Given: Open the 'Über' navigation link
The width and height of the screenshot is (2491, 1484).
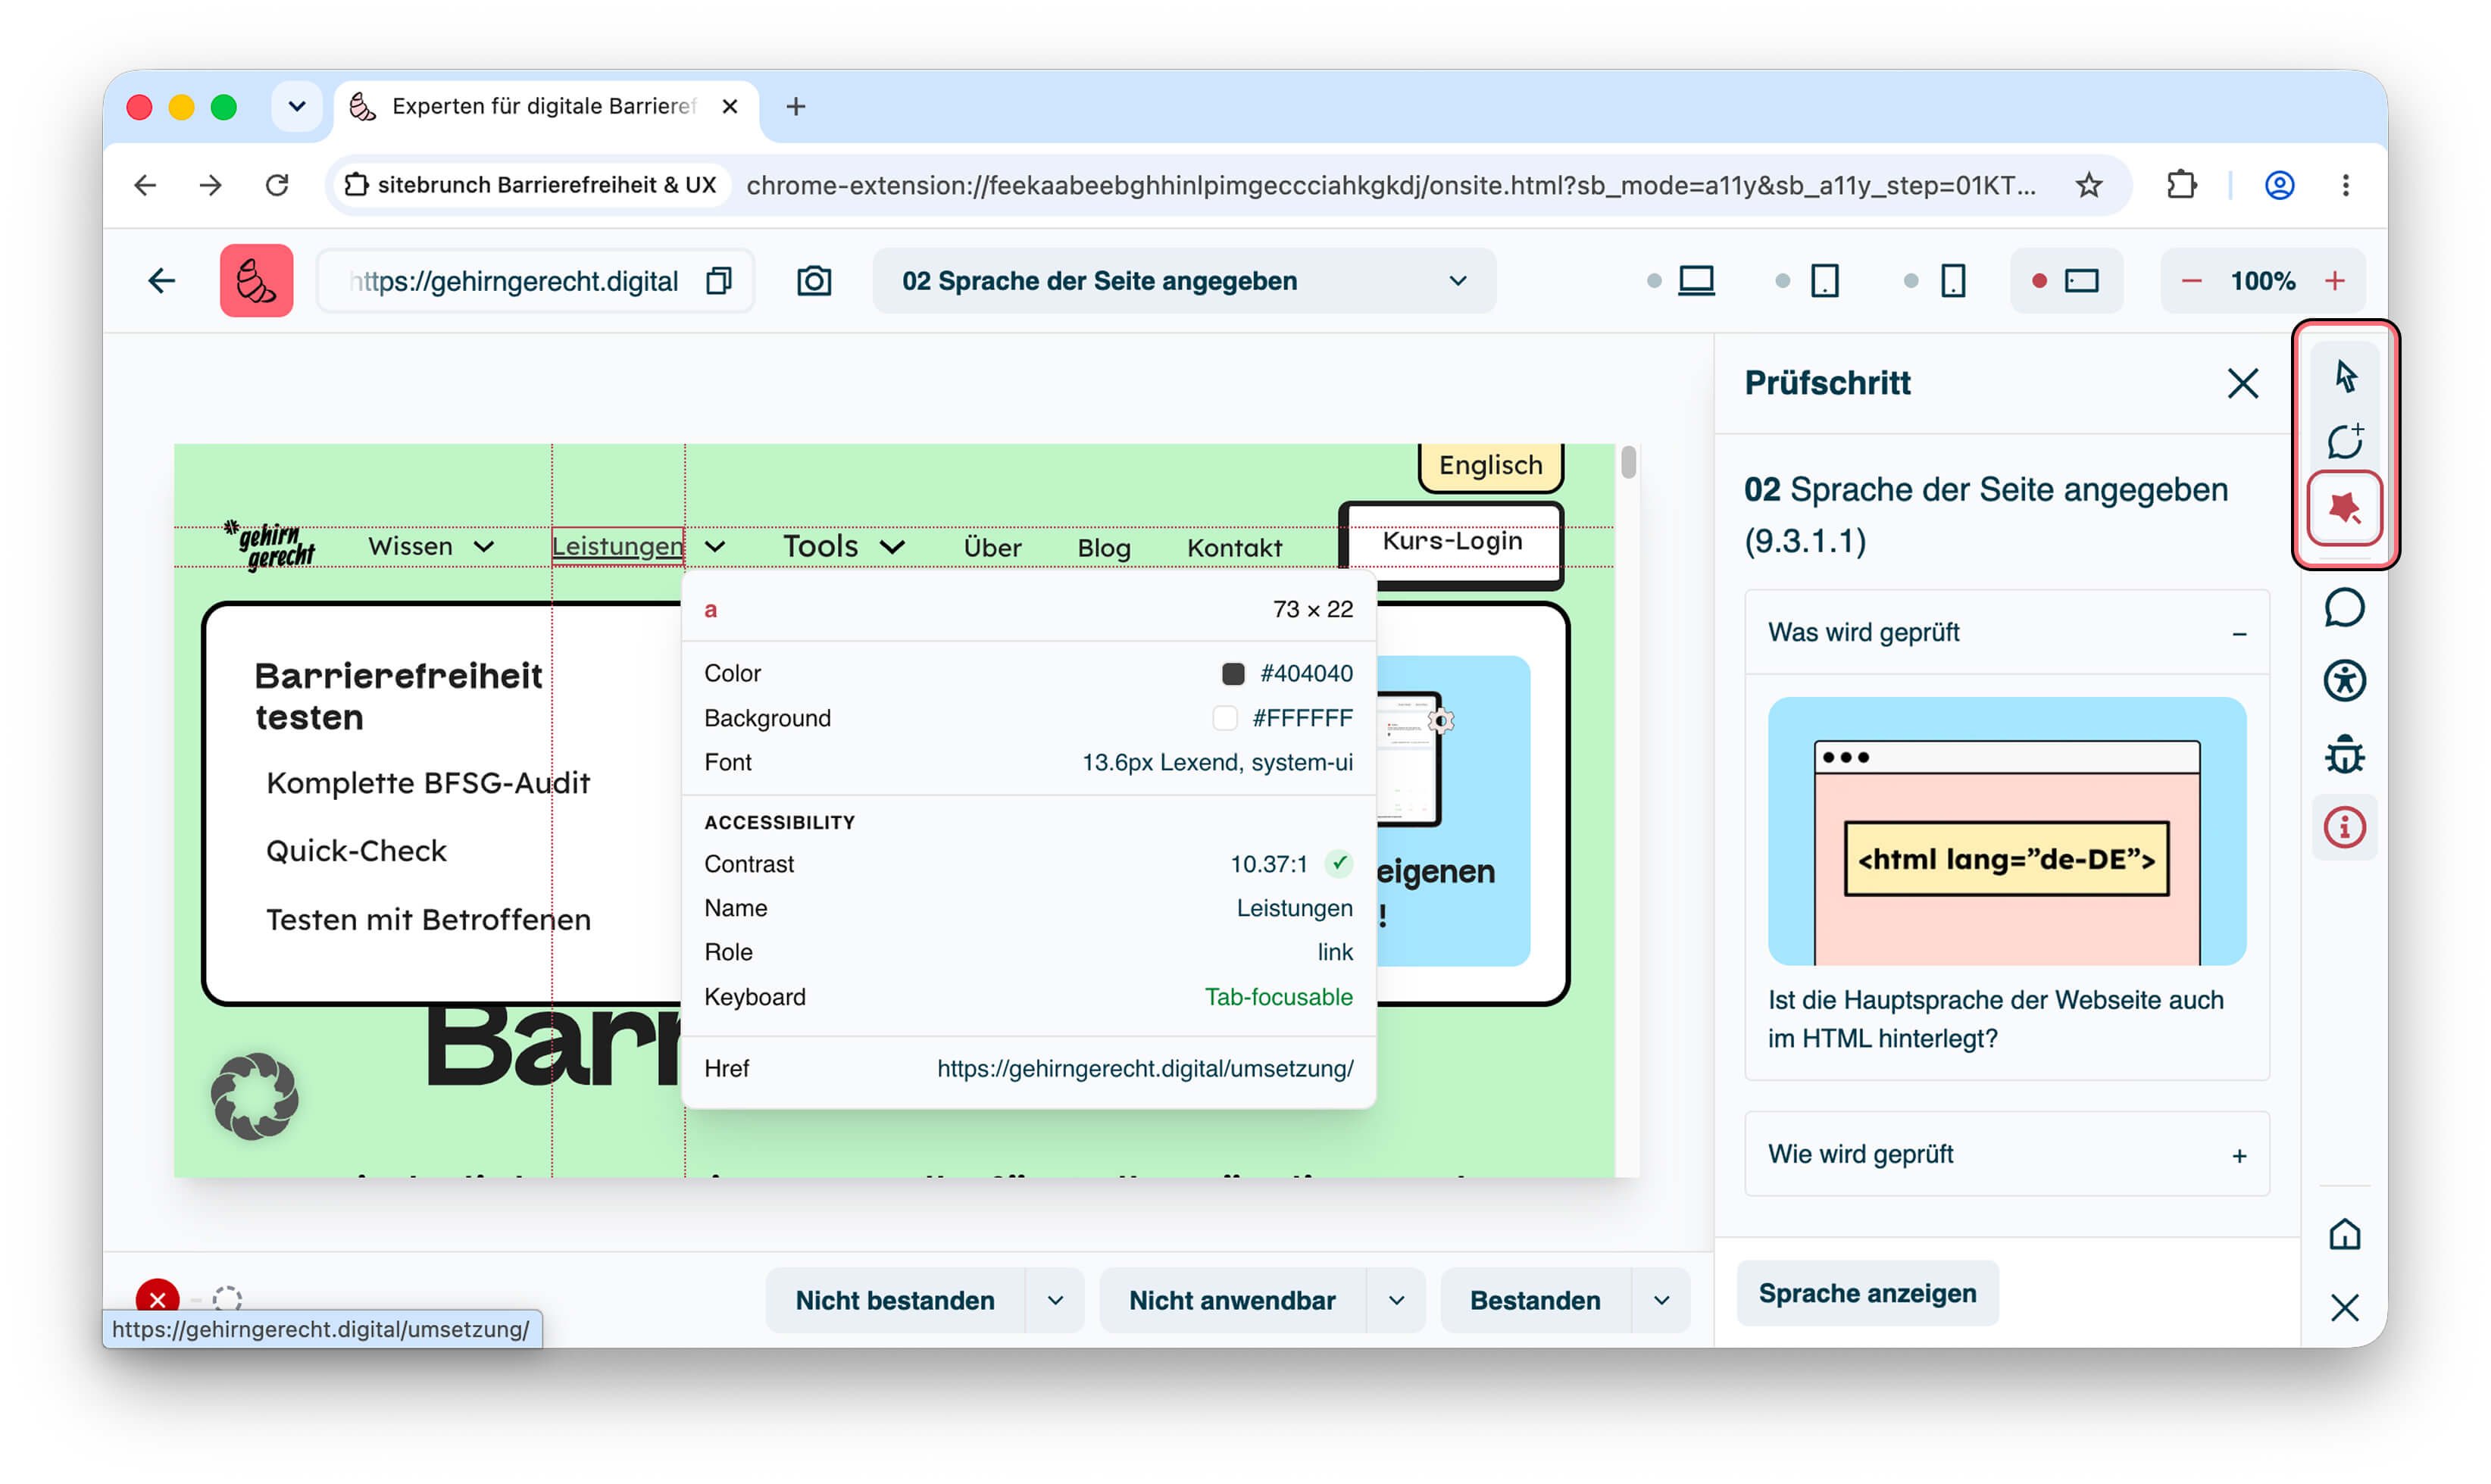Looking at the screenshot, I should click(x=992, y=547).
